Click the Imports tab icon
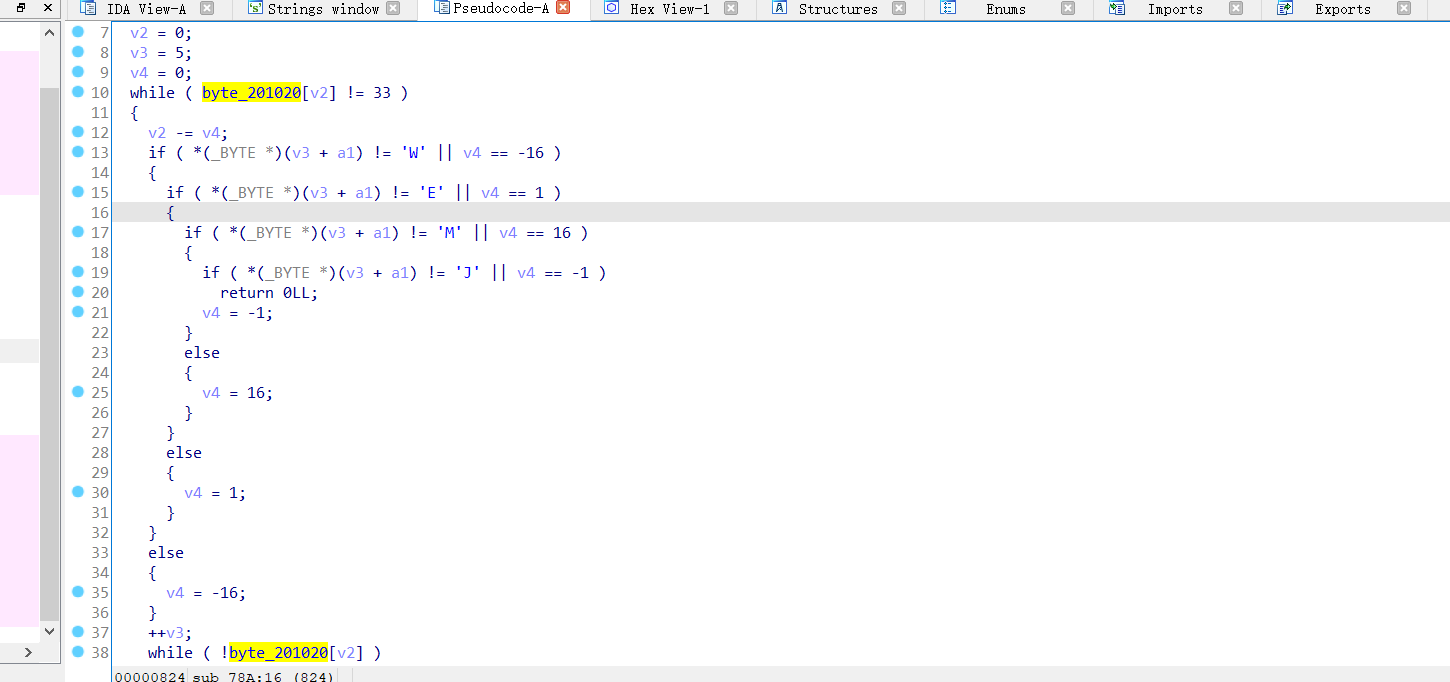 [x=1117, y=9]
